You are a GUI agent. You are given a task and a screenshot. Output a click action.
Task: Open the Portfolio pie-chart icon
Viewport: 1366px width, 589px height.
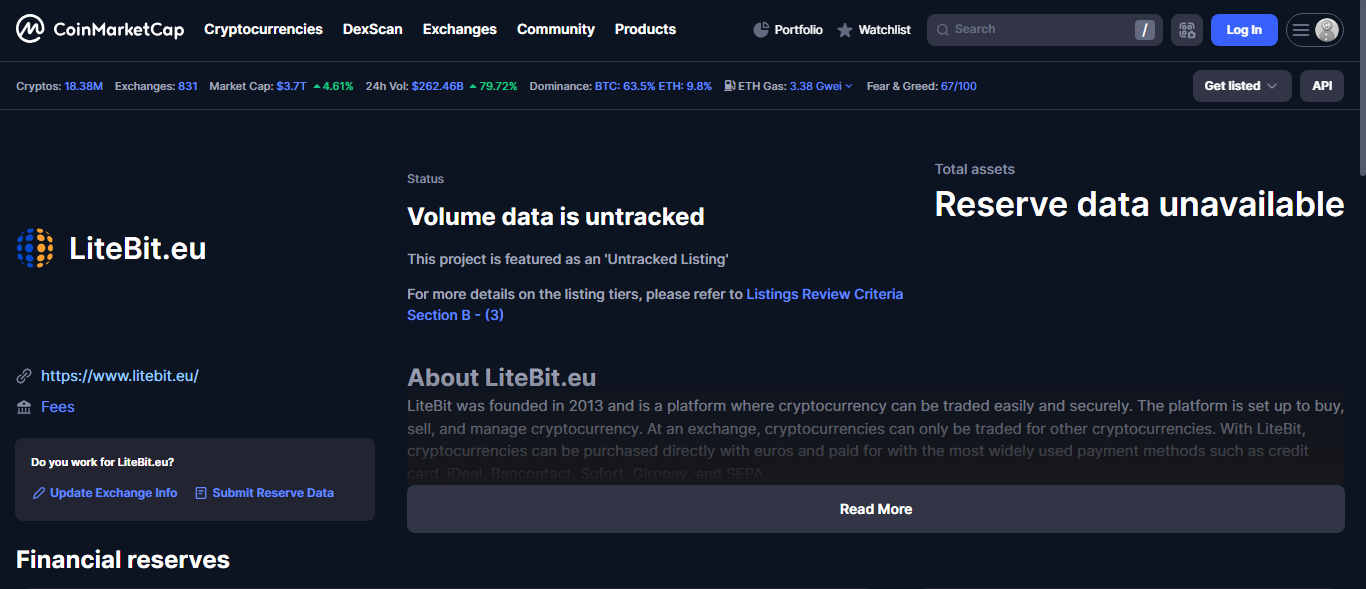coord(761,30)
